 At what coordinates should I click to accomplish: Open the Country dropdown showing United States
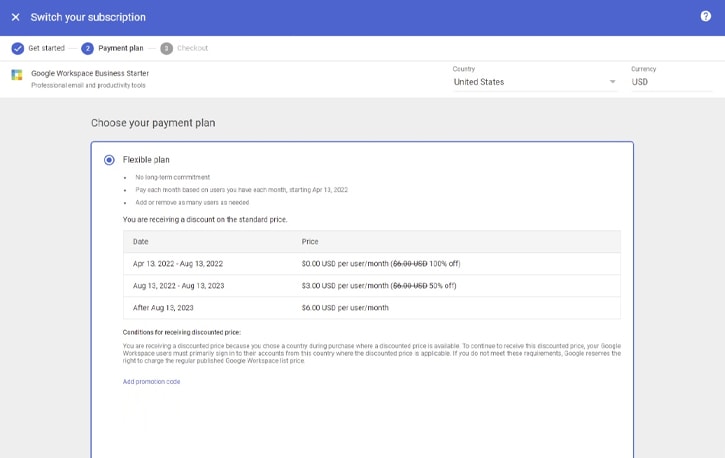535,82
